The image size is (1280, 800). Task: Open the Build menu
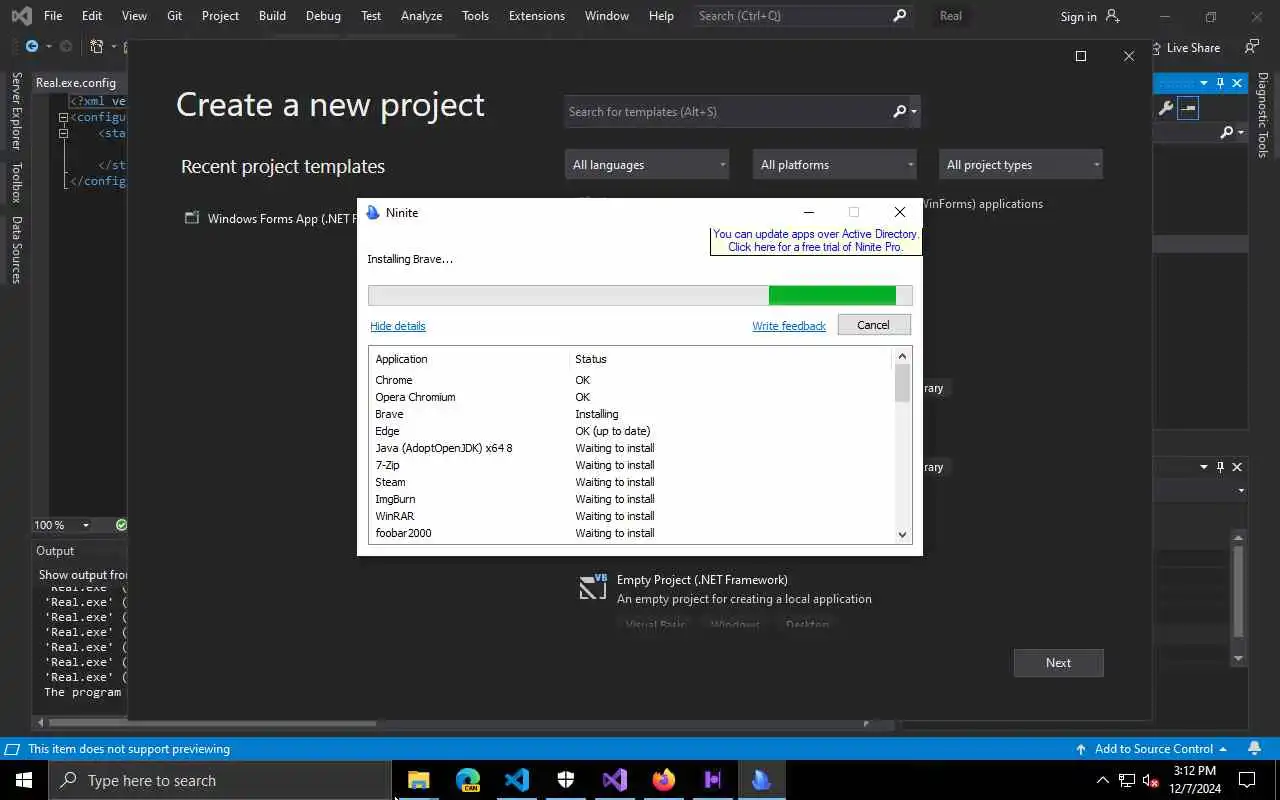click(272, 16)
